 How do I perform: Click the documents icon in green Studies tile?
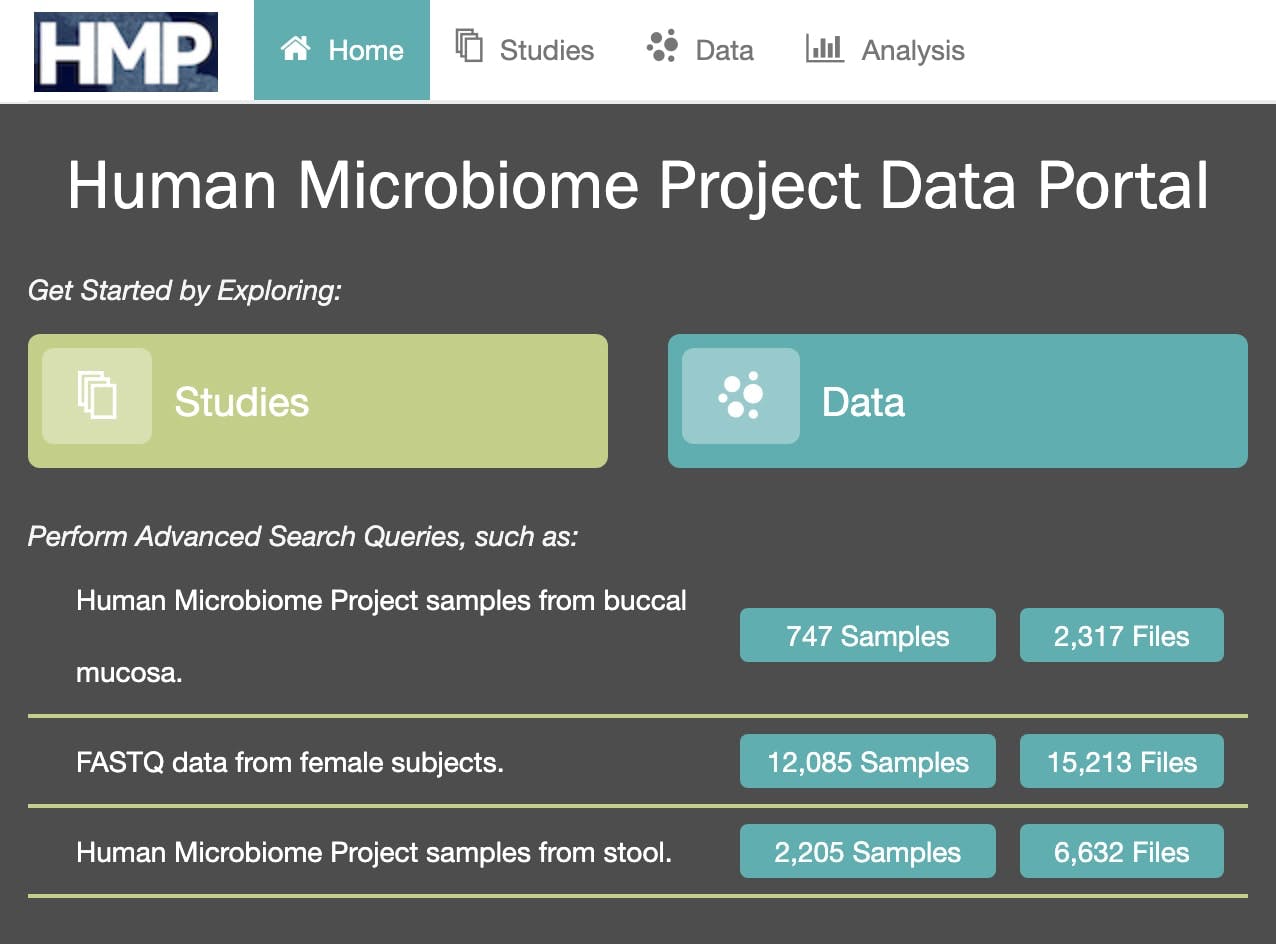[x=97, y=395]
